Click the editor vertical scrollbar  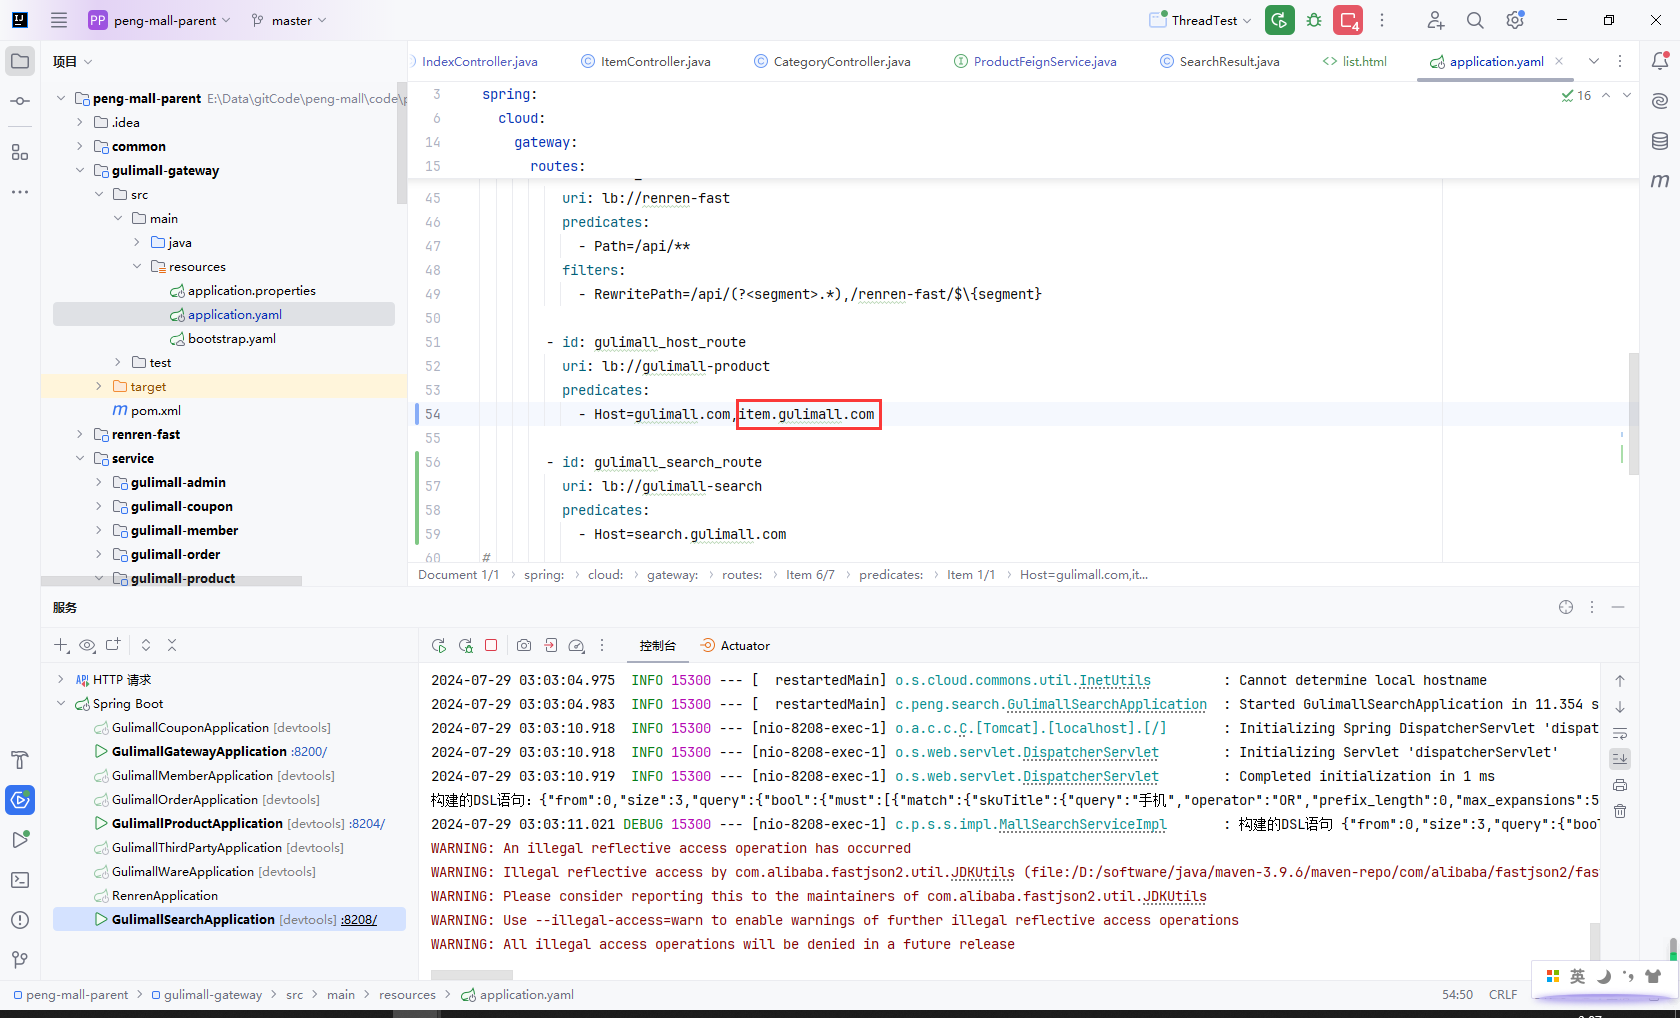coord(1634,413)
